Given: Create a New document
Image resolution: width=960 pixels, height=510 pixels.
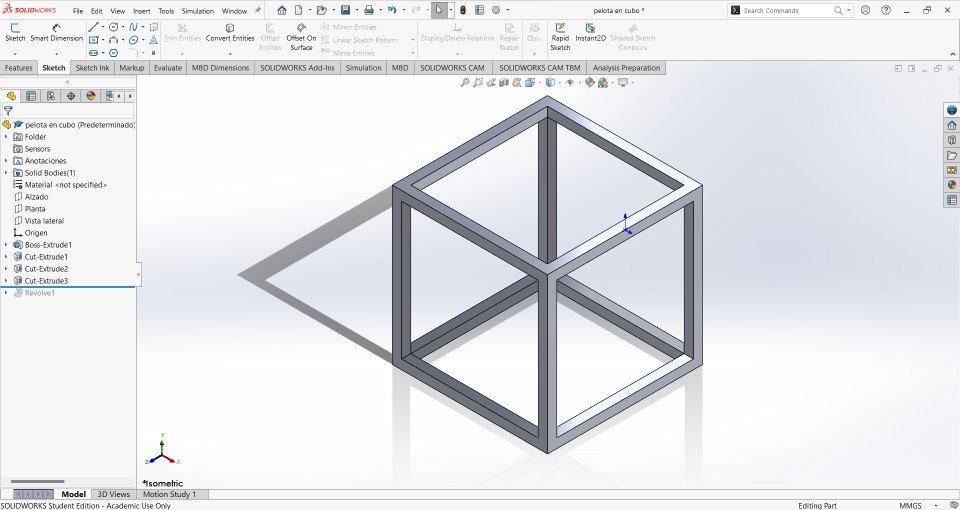Looking at the screenshot, I should pos(299,10).
